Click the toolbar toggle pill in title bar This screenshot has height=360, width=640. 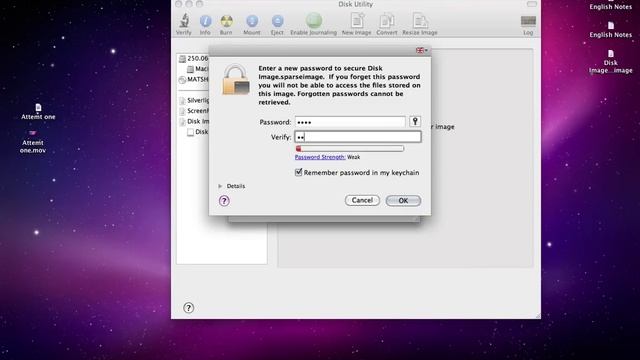[x=532, y=4]
